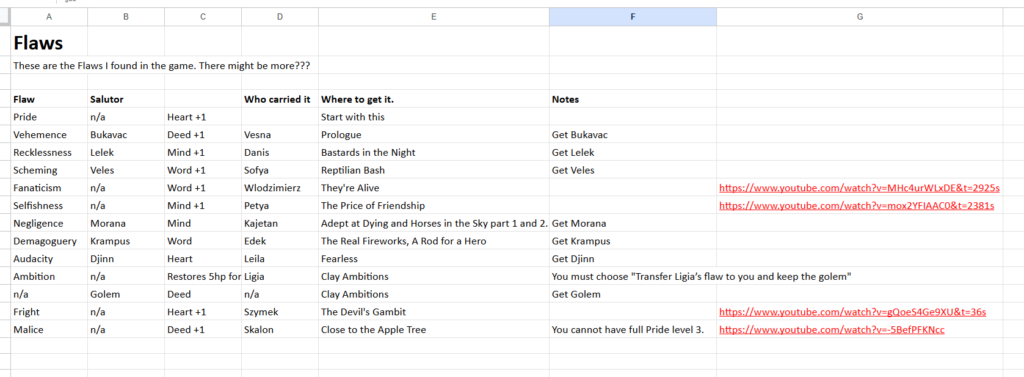
Task: Select column A header
Action: coord(49,17)
